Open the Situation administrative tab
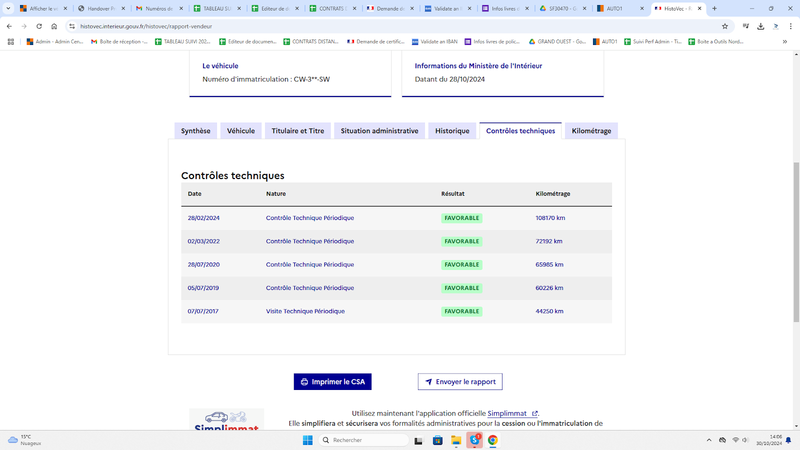The width and height of the screenshot is (800, 450). (379, 131)
